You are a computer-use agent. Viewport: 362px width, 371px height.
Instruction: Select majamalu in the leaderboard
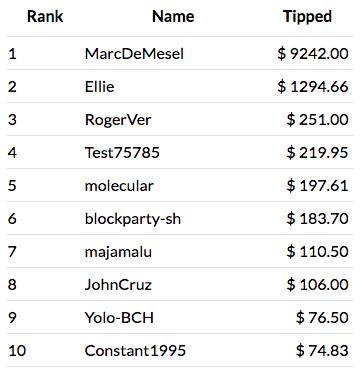coord(118,252)
